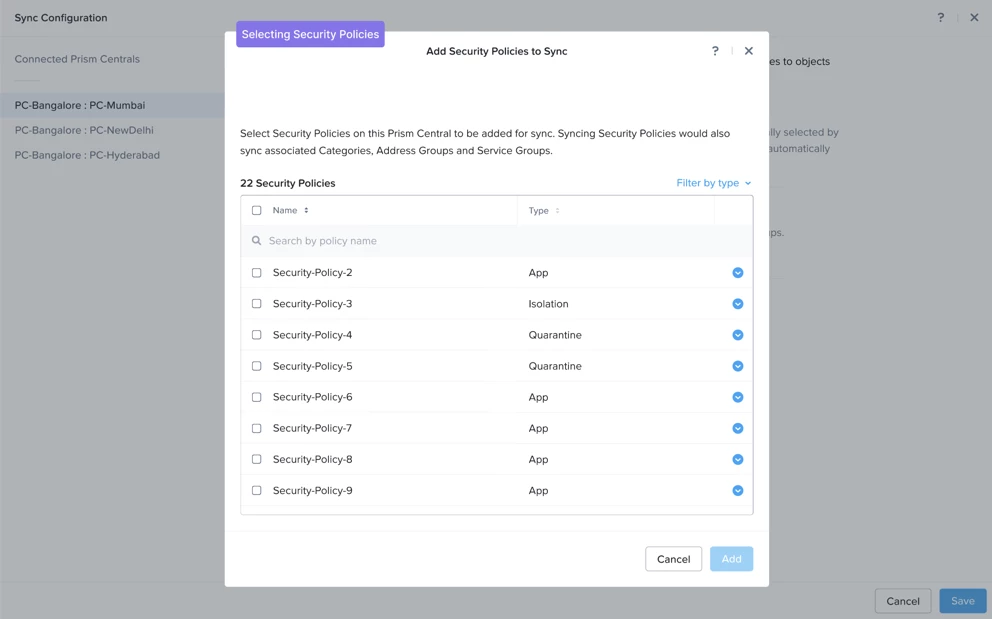Screen dimensions: 992x619
Task: Sort policies by Name column arrows
Action: click(x=306, y=210)
